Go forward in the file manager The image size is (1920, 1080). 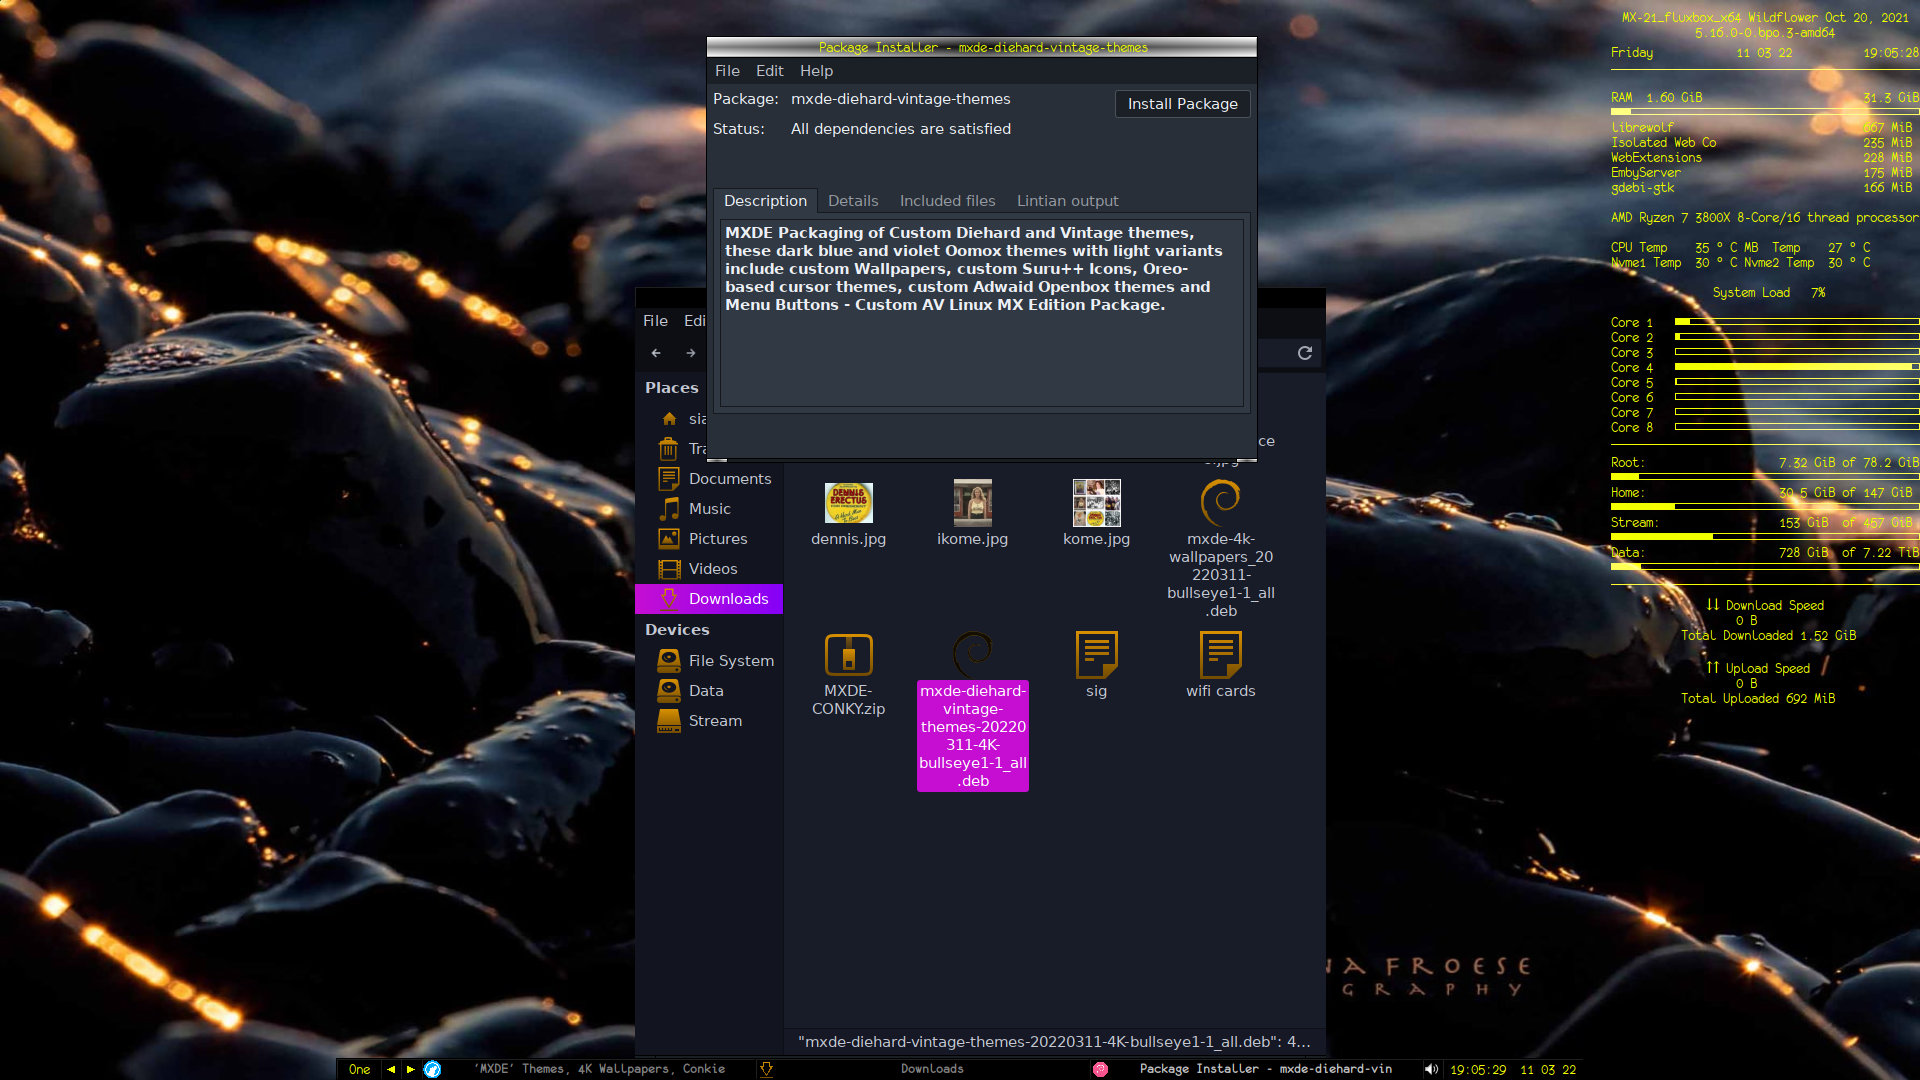pos(690,353)
